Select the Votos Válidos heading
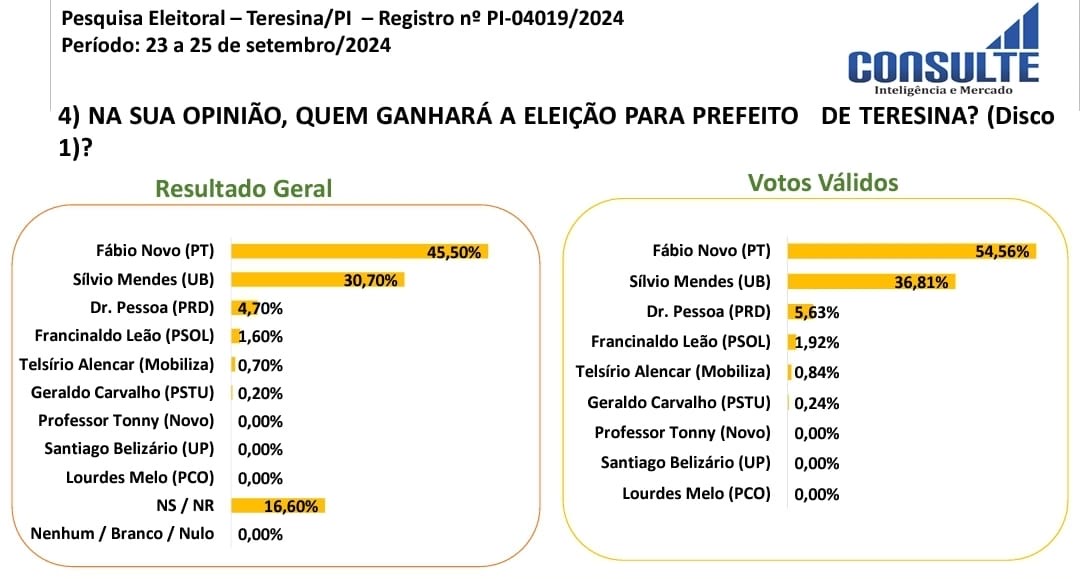 click(823, 182)
